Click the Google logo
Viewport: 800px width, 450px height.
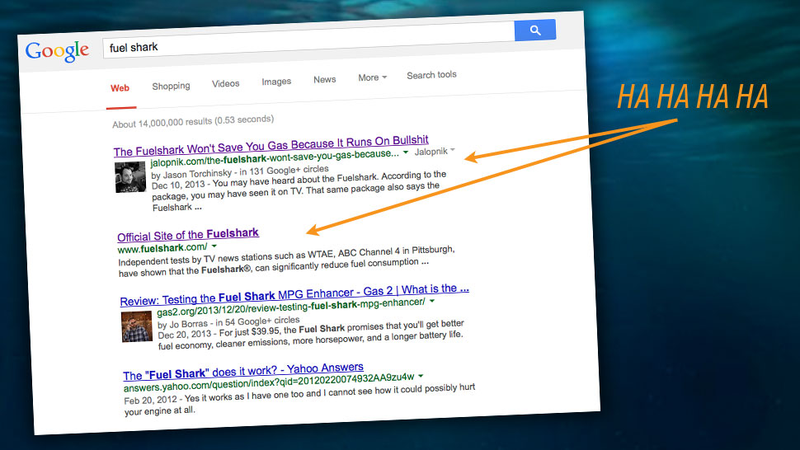pyautogui.click(x=57, y=51)
